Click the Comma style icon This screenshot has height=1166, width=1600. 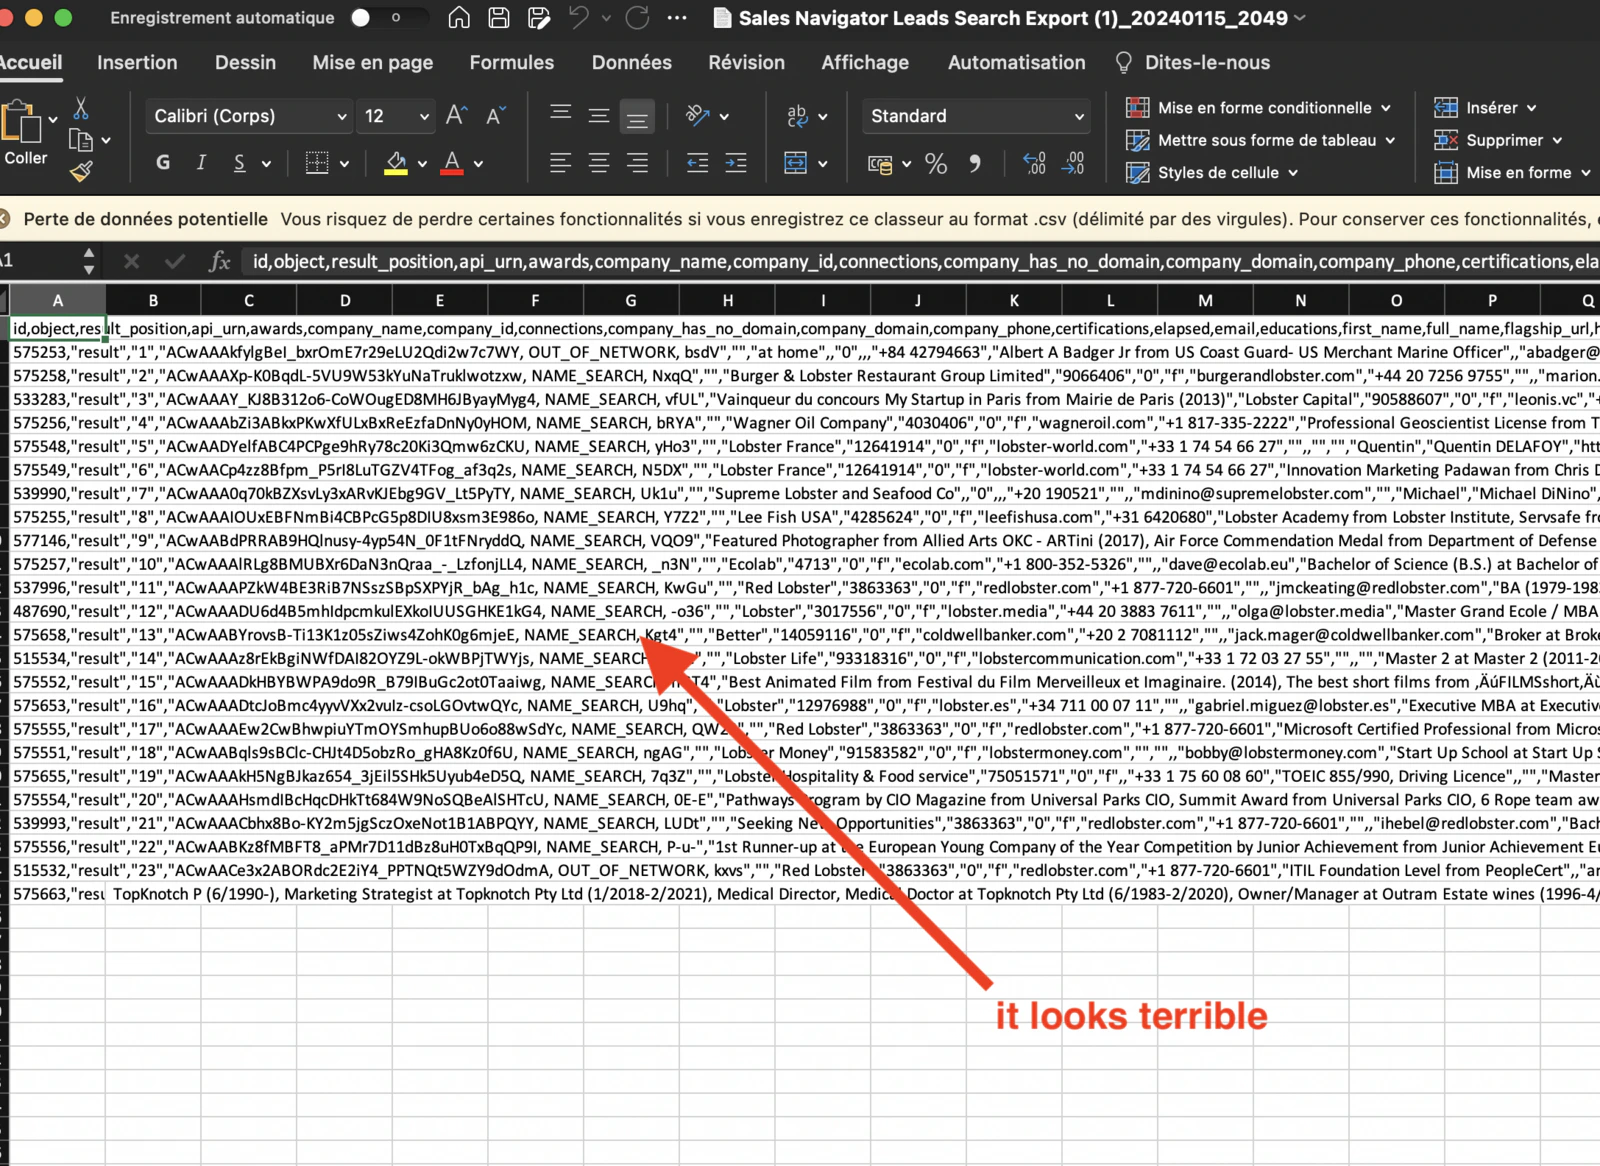pyautogui.click(x=974, y=163)
